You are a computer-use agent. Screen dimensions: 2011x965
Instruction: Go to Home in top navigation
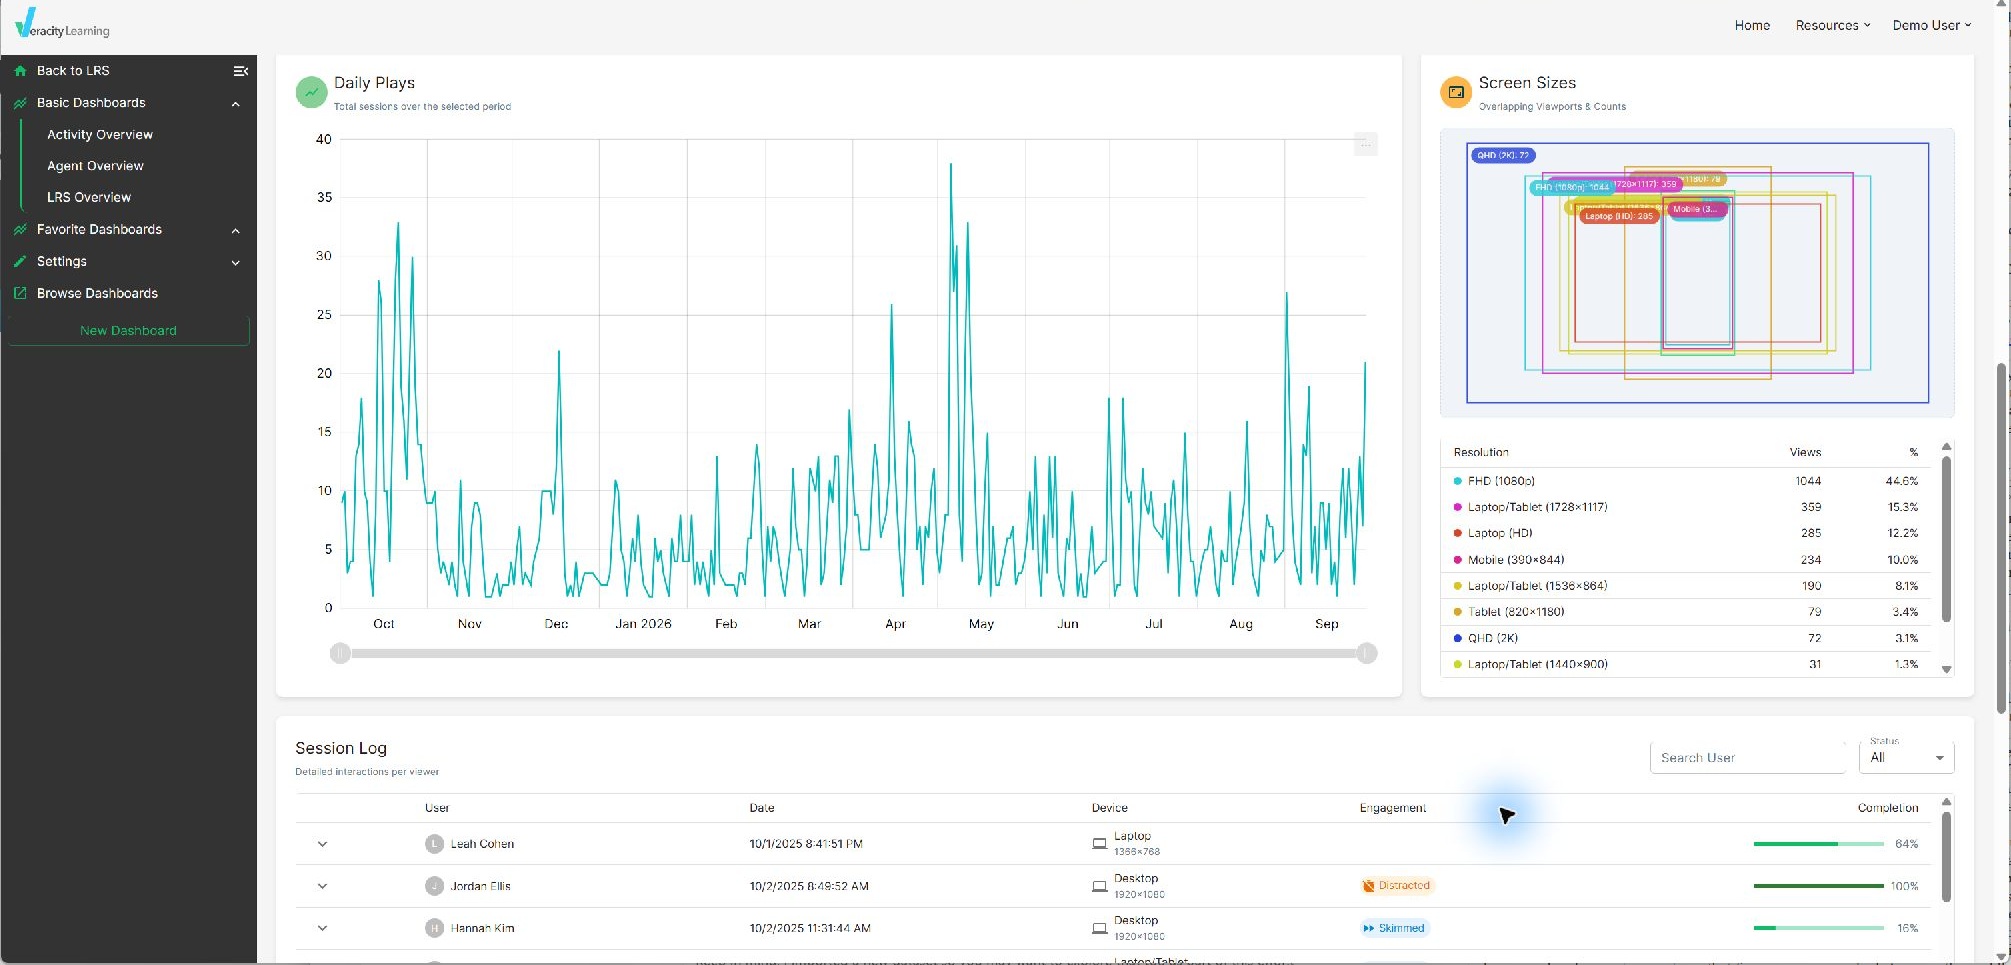(x=1752, y=25)
